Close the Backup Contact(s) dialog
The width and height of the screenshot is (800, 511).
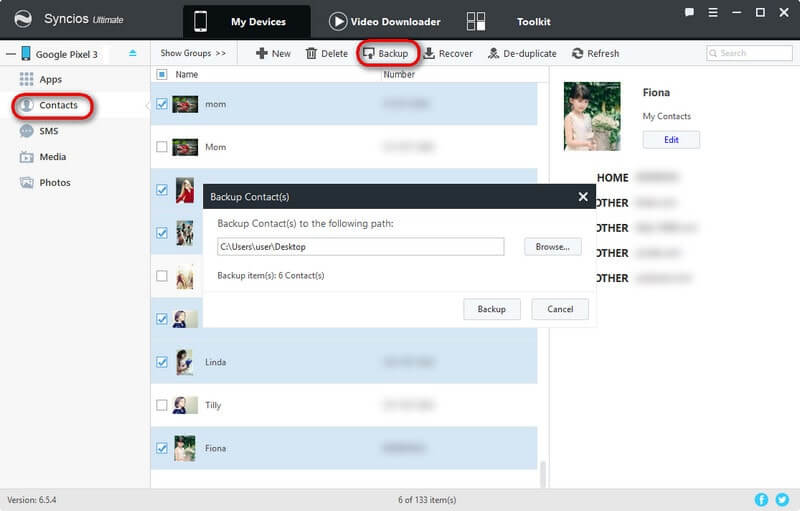point(583,196)
